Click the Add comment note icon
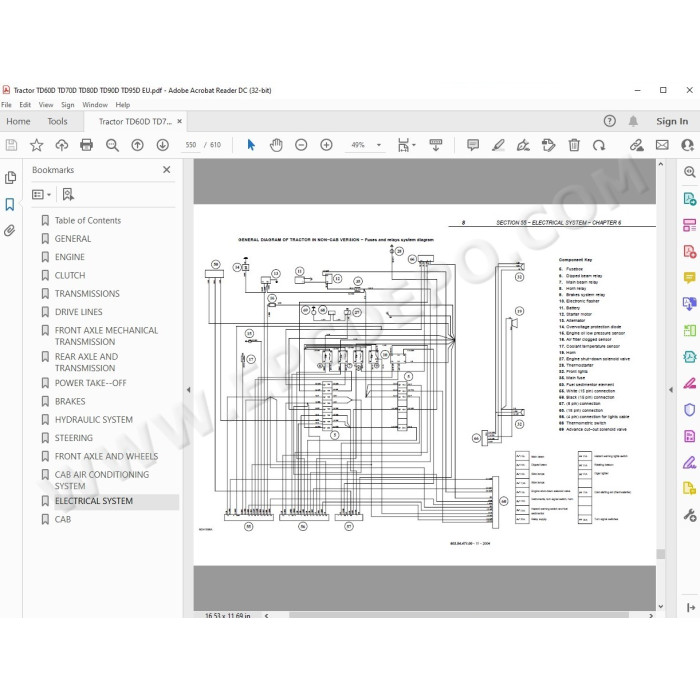The width and height of the screenshot is (700, 700). [x=473, y=145]
